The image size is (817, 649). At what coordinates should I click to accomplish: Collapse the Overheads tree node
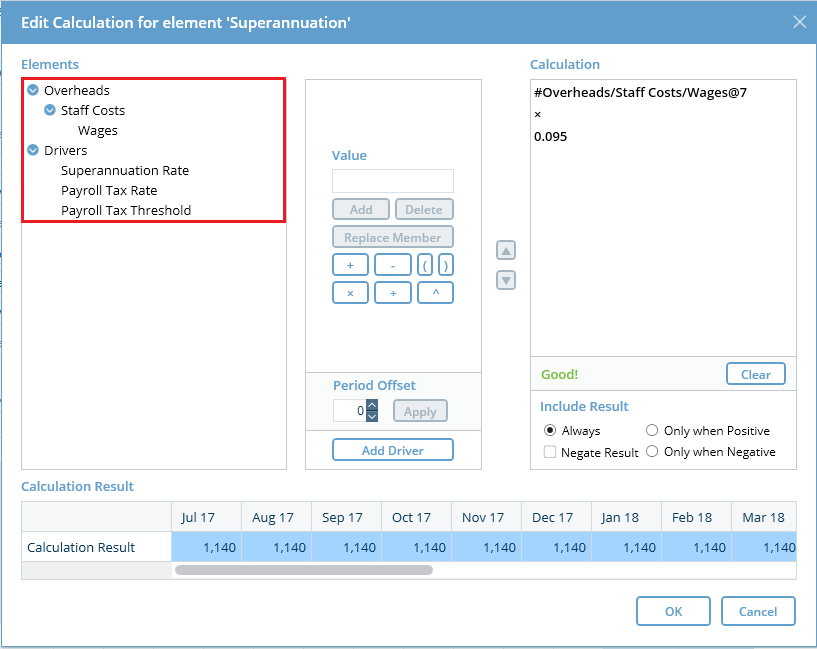point(33,91)
